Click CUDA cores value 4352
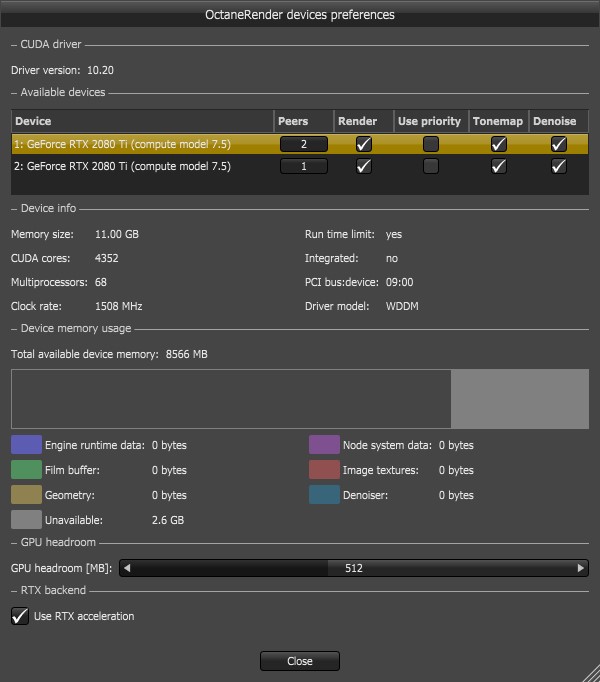The image size is (600, 682). click(x=107, y=258)
